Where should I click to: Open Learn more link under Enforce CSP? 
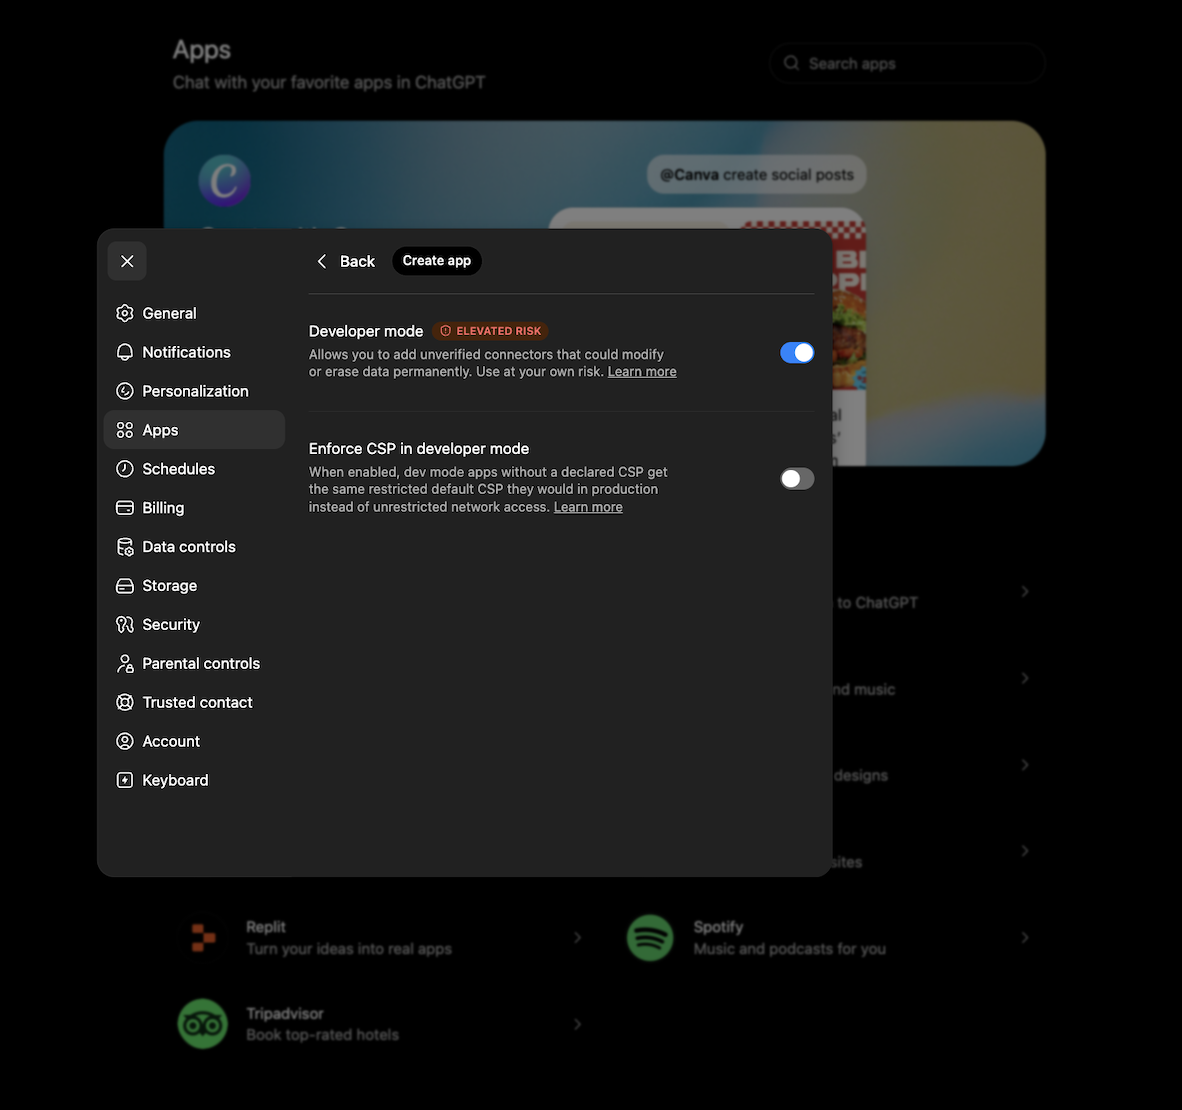point(588,507)
